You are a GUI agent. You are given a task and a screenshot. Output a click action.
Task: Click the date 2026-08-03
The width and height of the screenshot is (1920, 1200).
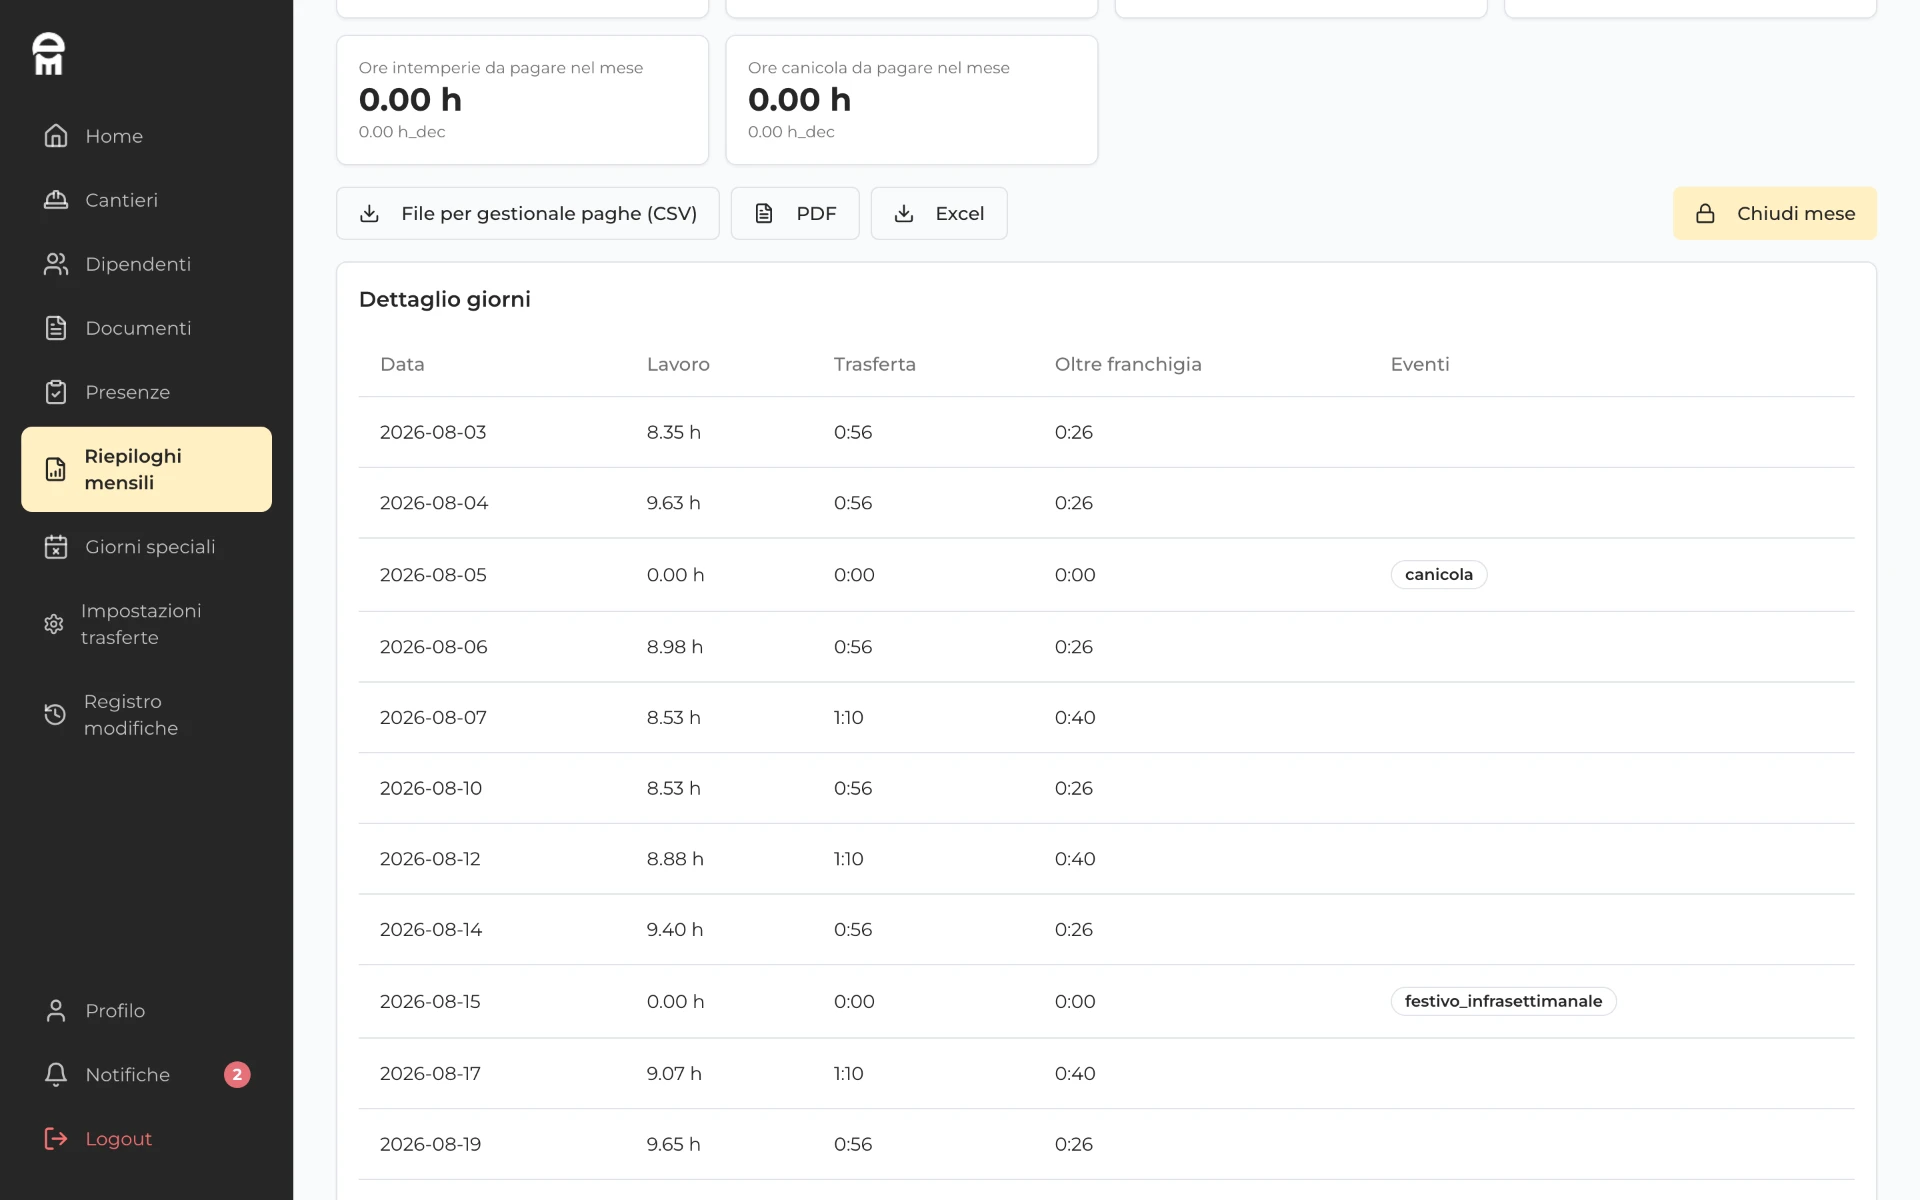point(433,432)
